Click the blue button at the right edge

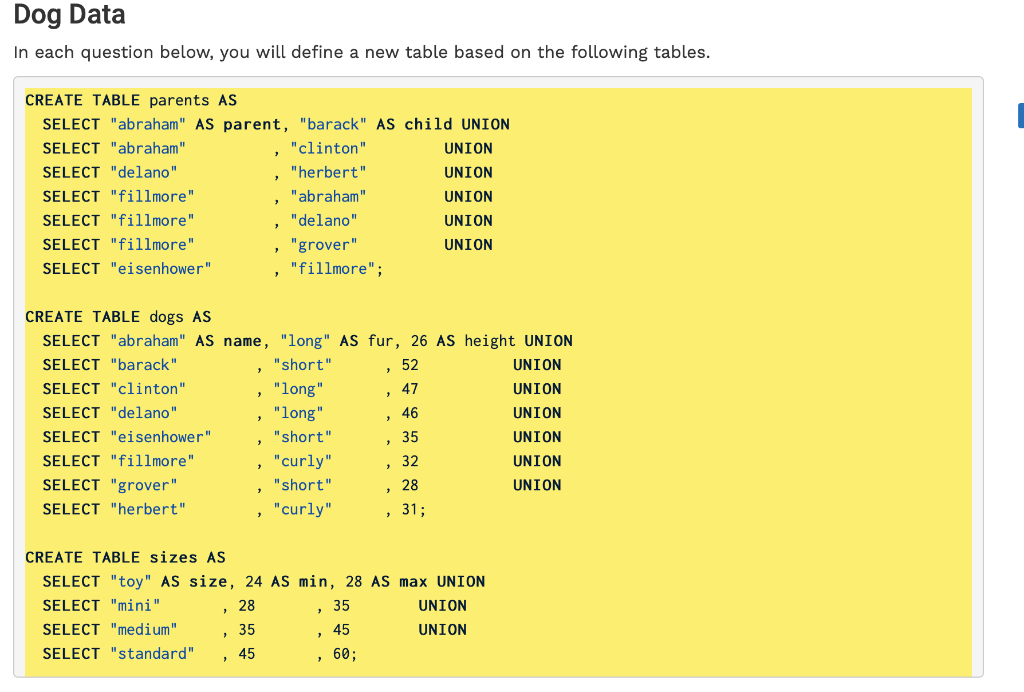(1020, 116)
